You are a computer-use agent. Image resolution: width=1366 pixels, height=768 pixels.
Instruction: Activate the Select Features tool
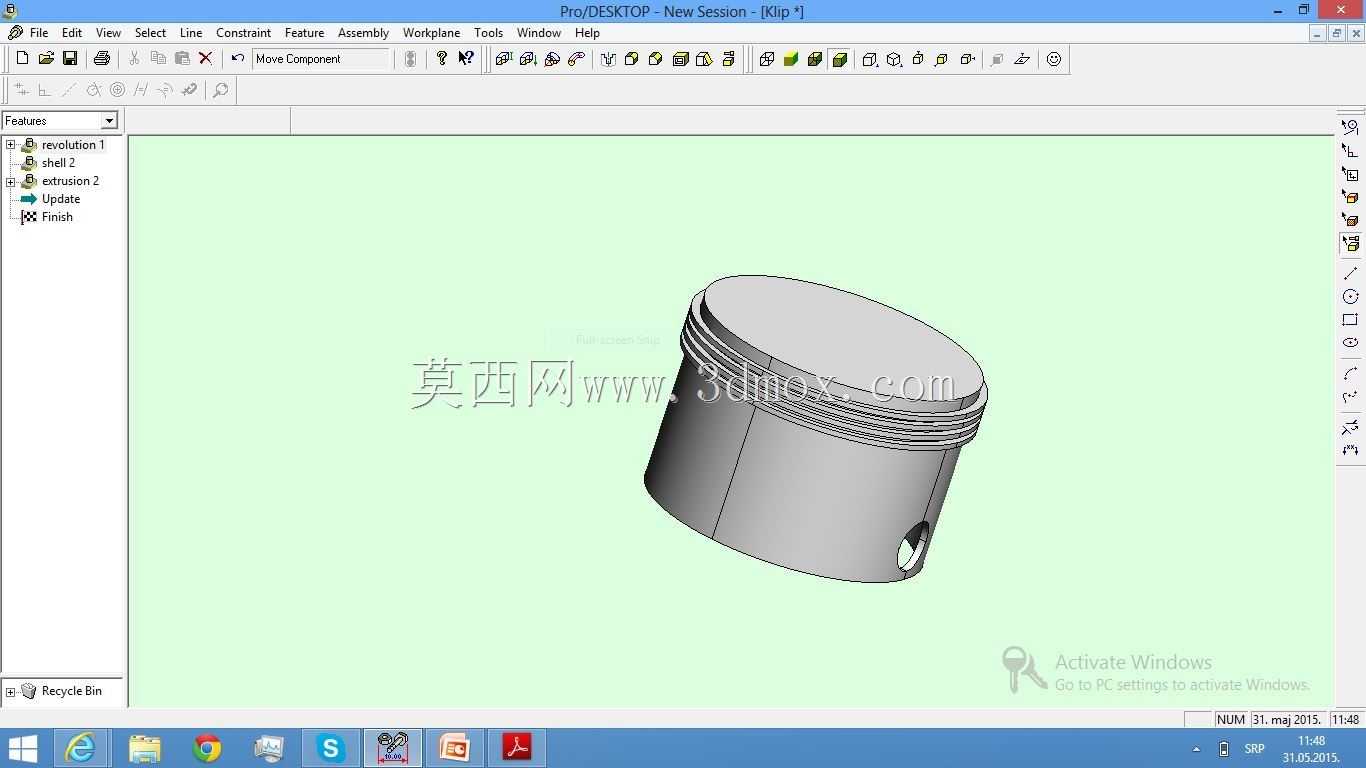(1350, 243)
